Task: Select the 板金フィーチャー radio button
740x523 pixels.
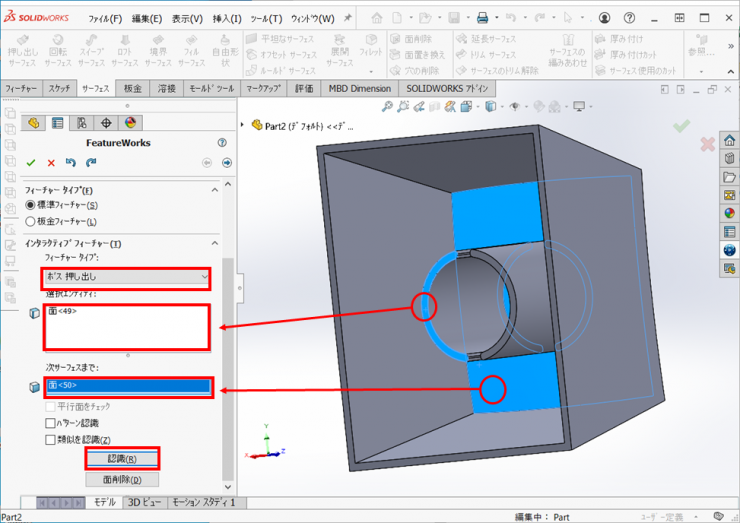Action: pyautogui.click(x=30, y=221)
